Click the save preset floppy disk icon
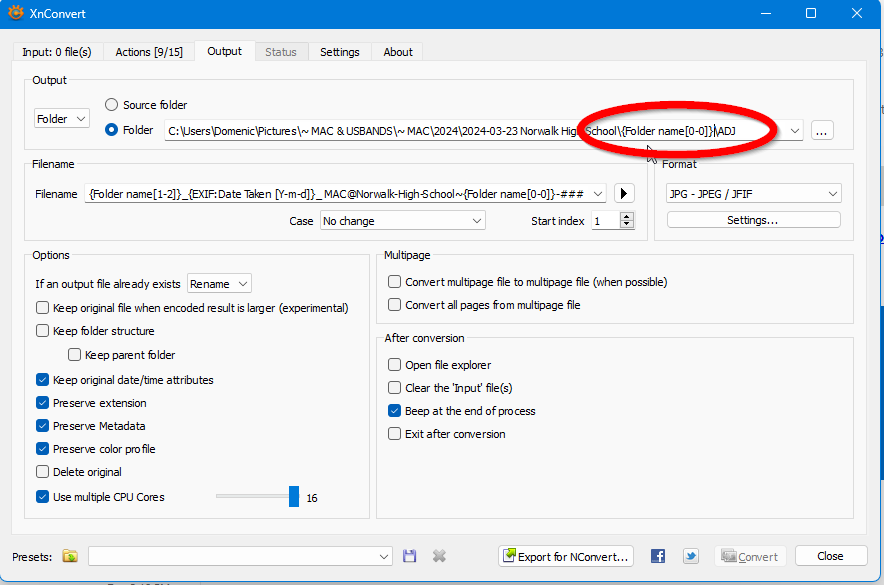Viewport: 884px width, 585px height. point(410,556)
